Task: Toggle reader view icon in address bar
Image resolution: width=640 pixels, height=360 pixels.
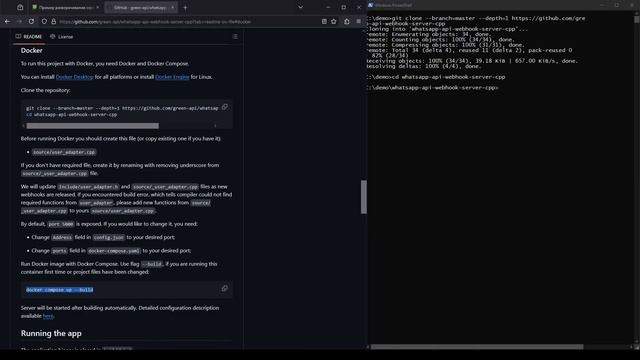Action: 324,21
